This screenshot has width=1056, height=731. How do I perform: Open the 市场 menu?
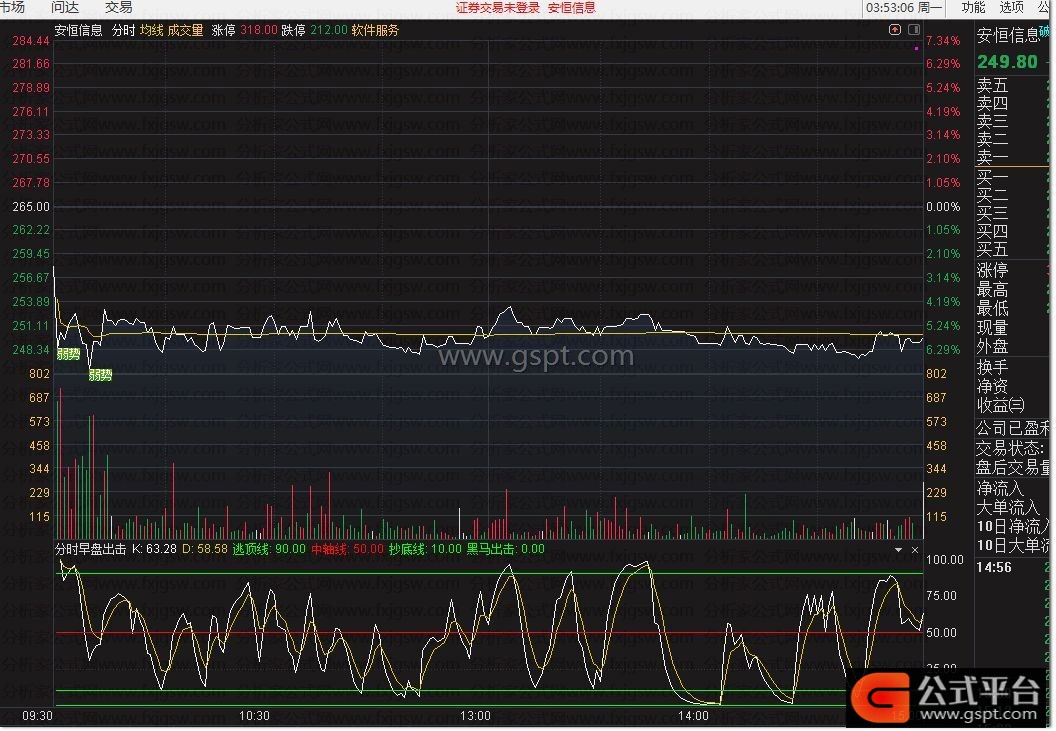[x=12, y=7]
